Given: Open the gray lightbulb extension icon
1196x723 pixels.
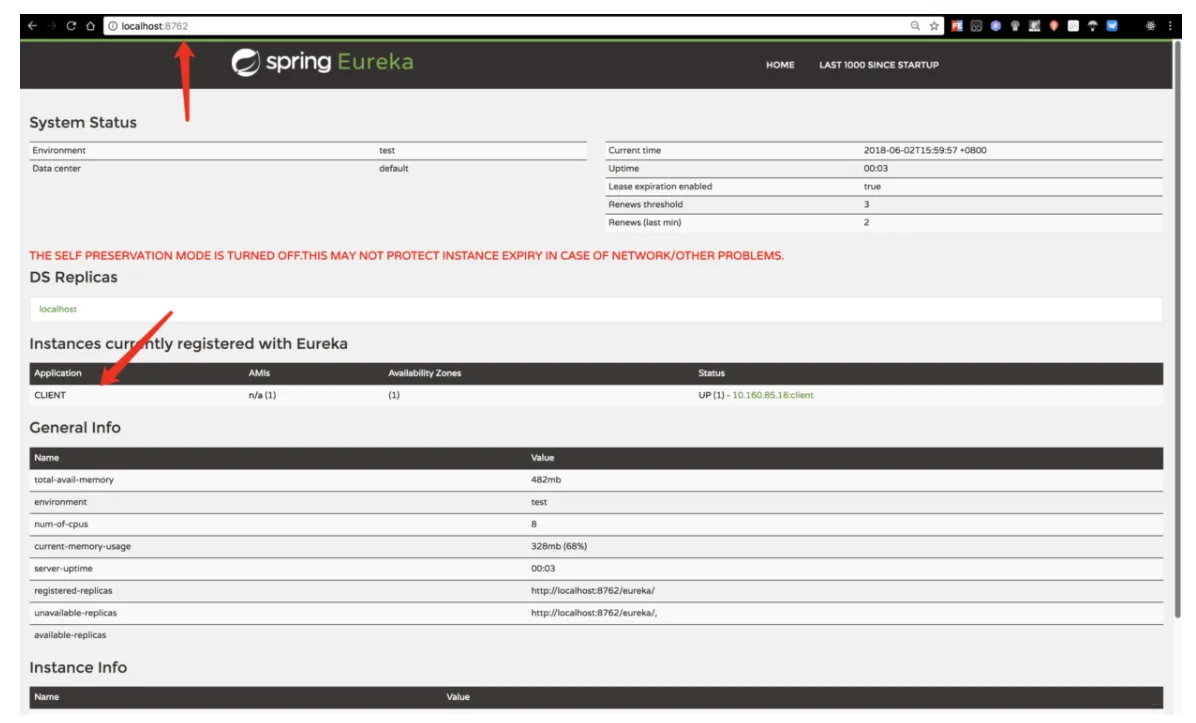Looking at the screenshot, I should pos(1014,26).
